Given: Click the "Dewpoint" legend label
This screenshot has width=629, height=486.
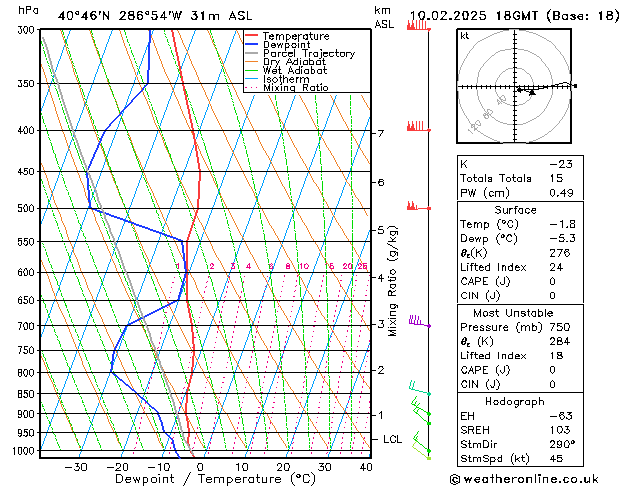Looking at the screenshot, I should [x=286, y=45].
